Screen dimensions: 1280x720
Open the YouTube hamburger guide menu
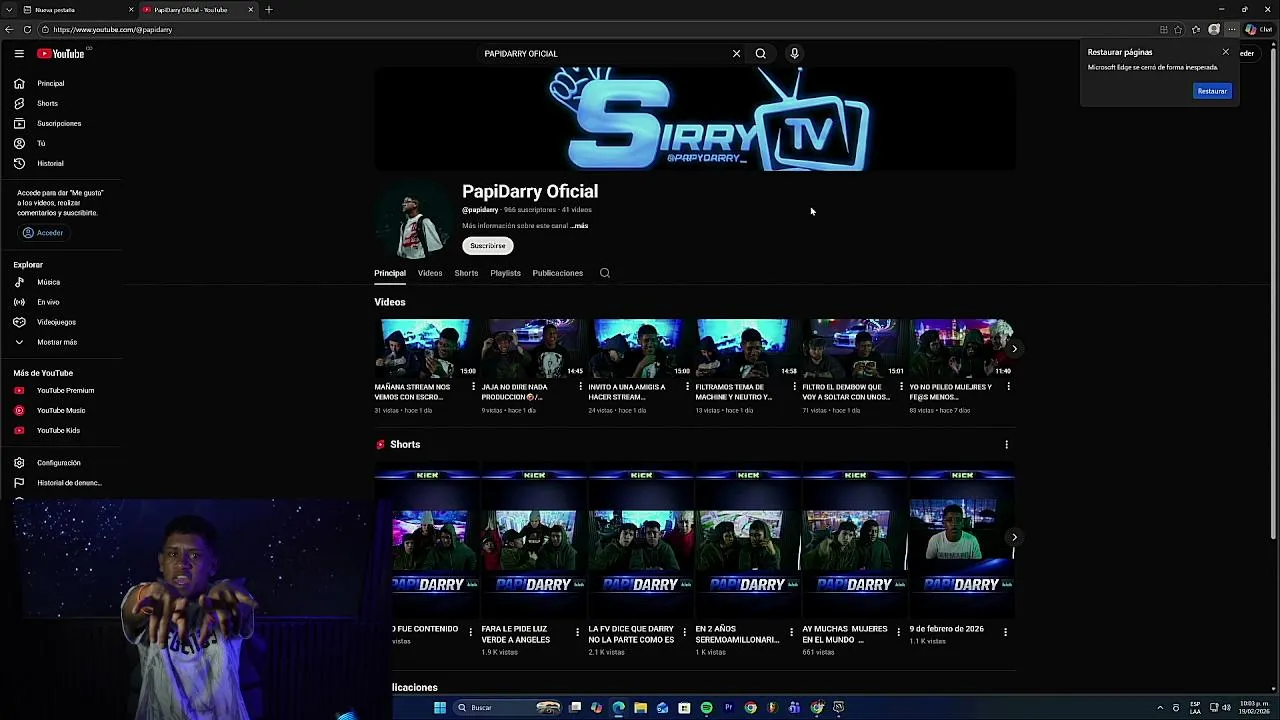tap(19, 53)
